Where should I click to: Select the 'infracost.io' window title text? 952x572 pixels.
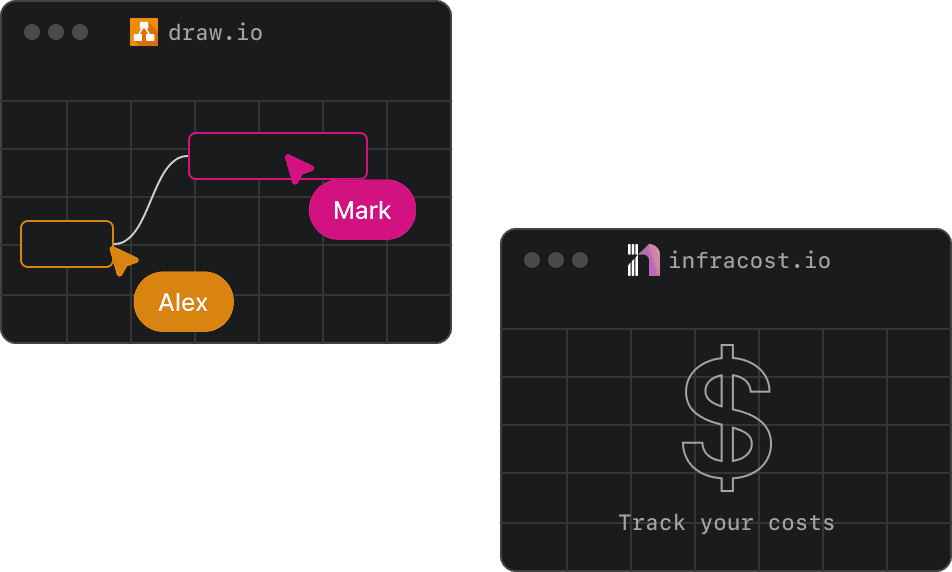(750, 260)
